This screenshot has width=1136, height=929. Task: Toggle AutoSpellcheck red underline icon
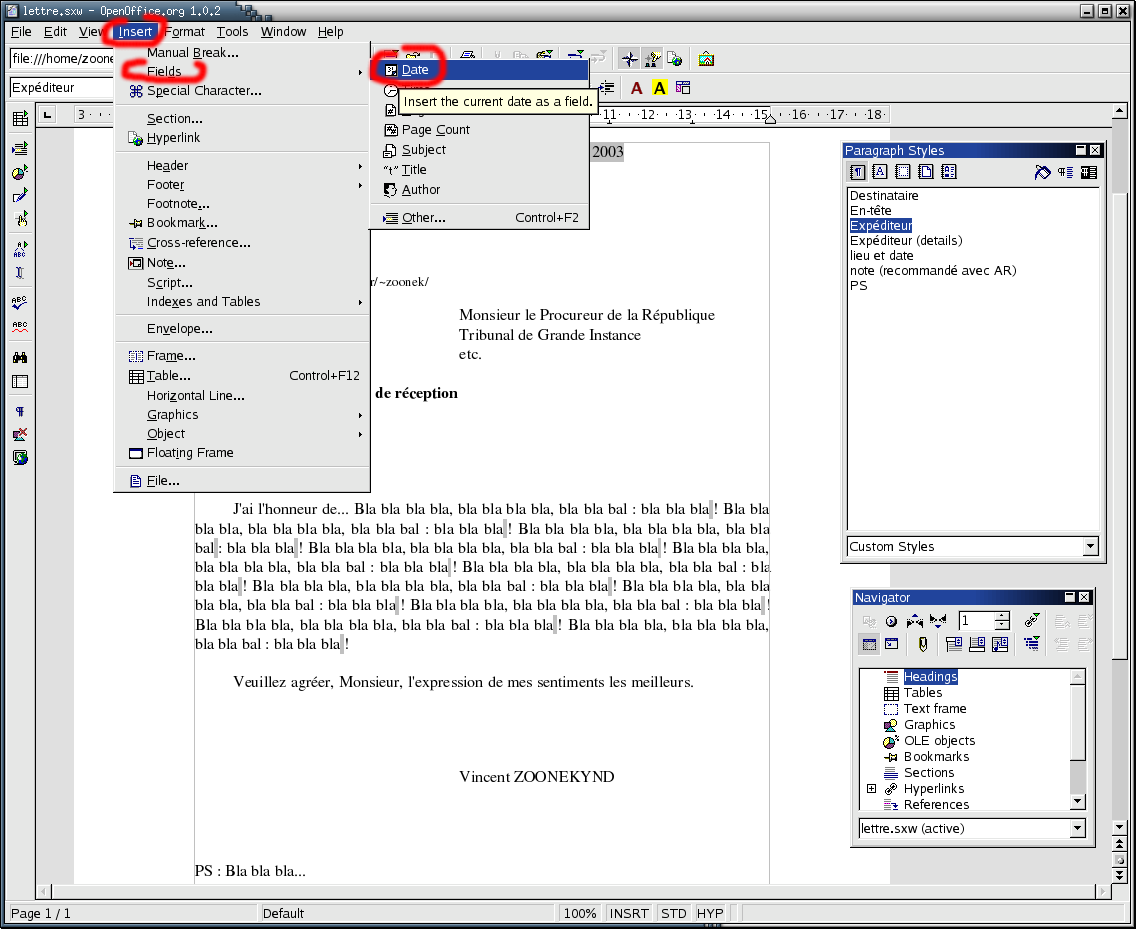pos(20,327)
